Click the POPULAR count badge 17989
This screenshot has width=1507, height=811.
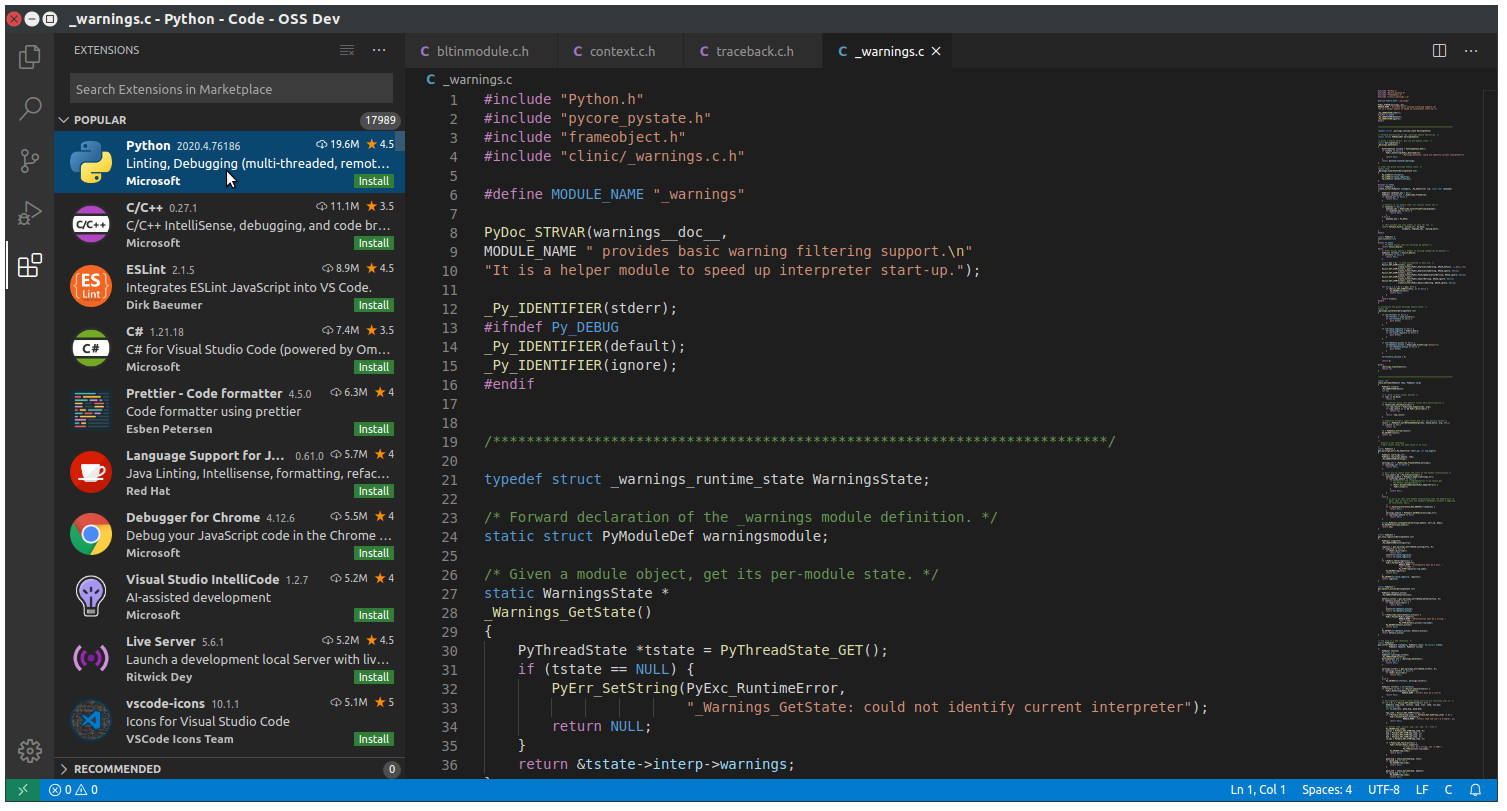click(381, 120)
